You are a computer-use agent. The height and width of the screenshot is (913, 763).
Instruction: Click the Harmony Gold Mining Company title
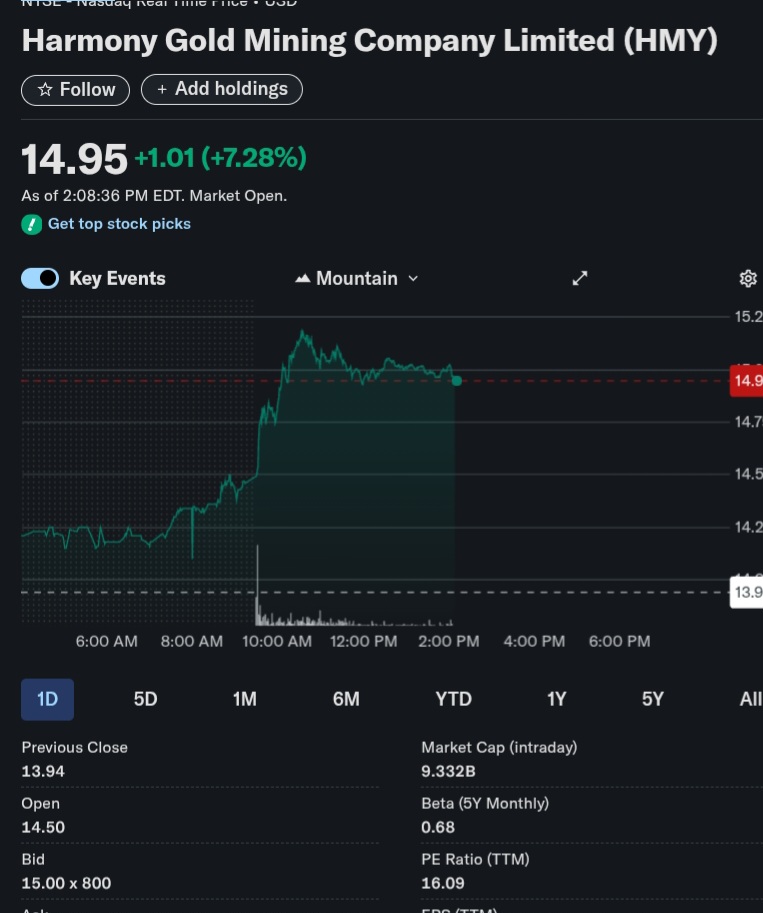[x=369, y=41]
